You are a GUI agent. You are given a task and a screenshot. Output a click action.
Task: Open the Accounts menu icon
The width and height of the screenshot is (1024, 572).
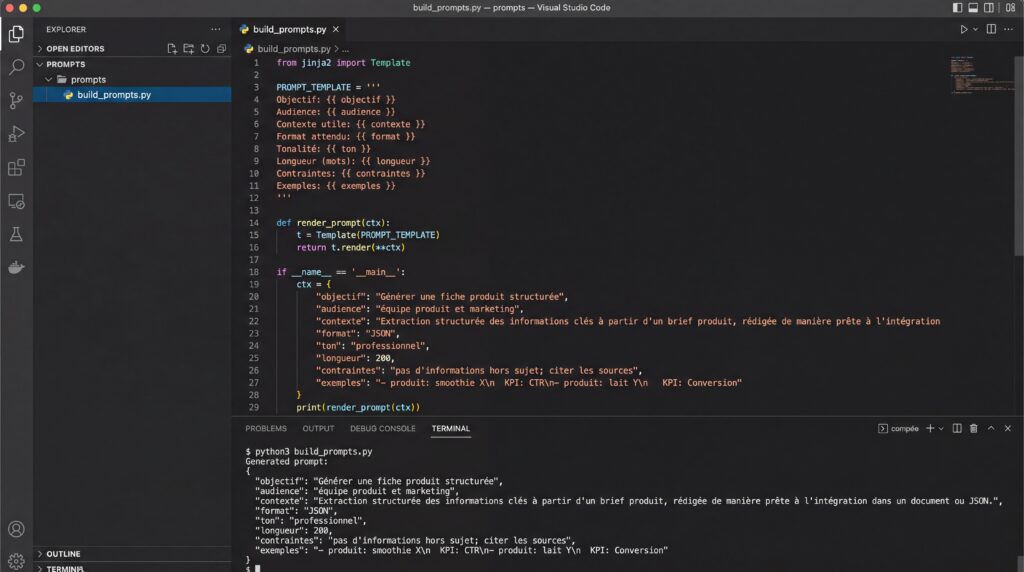click(x=16, y=529)
